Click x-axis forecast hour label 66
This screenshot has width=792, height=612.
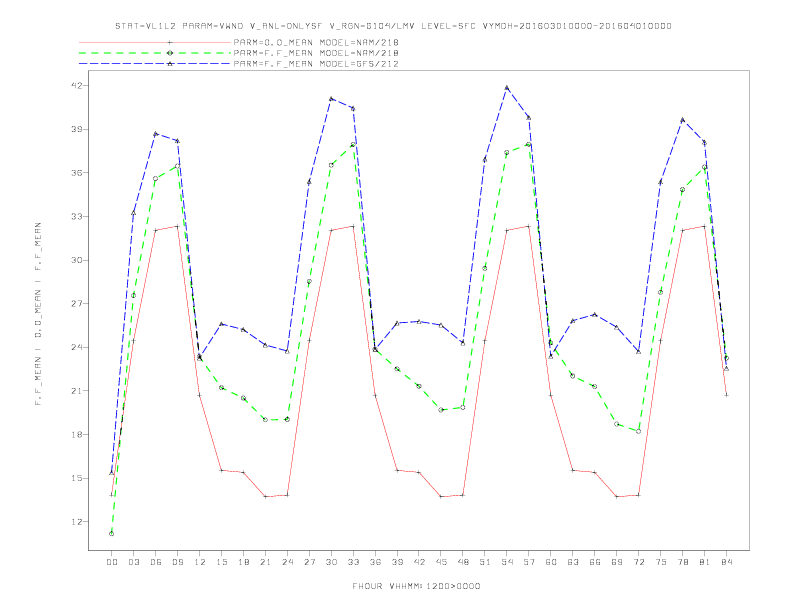595,562
